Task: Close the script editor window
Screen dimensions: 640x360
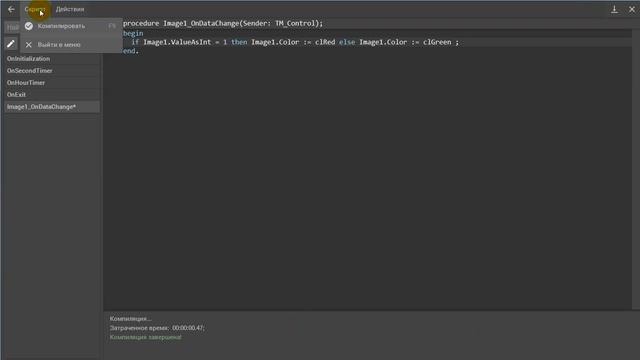Action: [631, 9]
